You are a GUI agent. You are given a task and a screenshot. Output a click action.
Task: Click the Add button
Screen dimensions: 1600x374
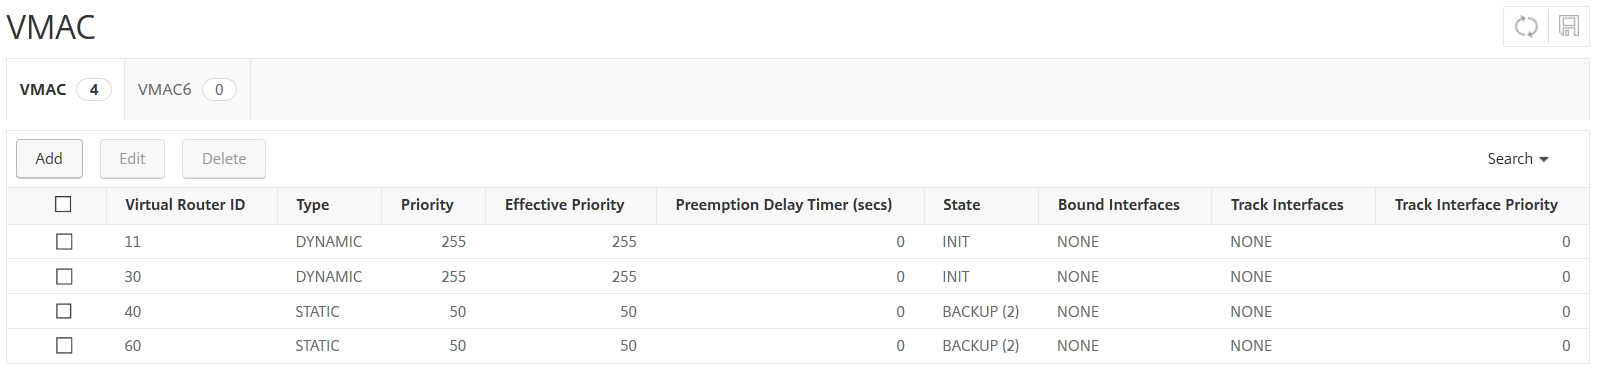click(x=49, y=159)
